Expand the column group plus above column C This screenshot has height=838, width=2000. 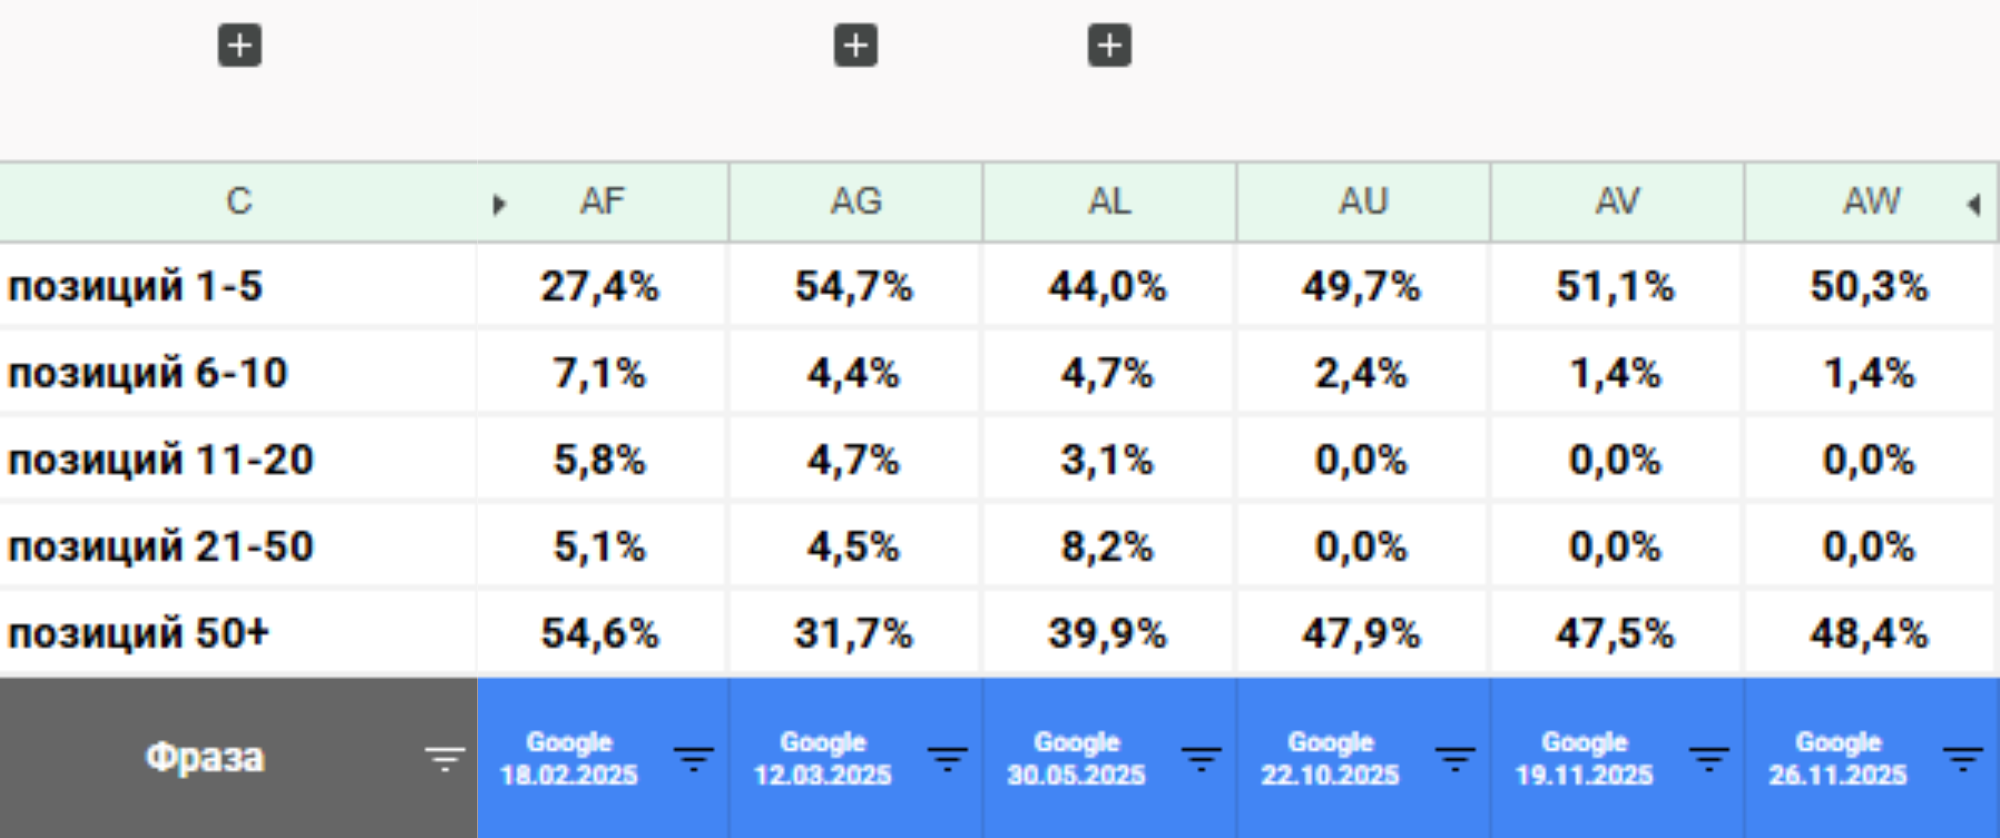[x=240, y=46]
